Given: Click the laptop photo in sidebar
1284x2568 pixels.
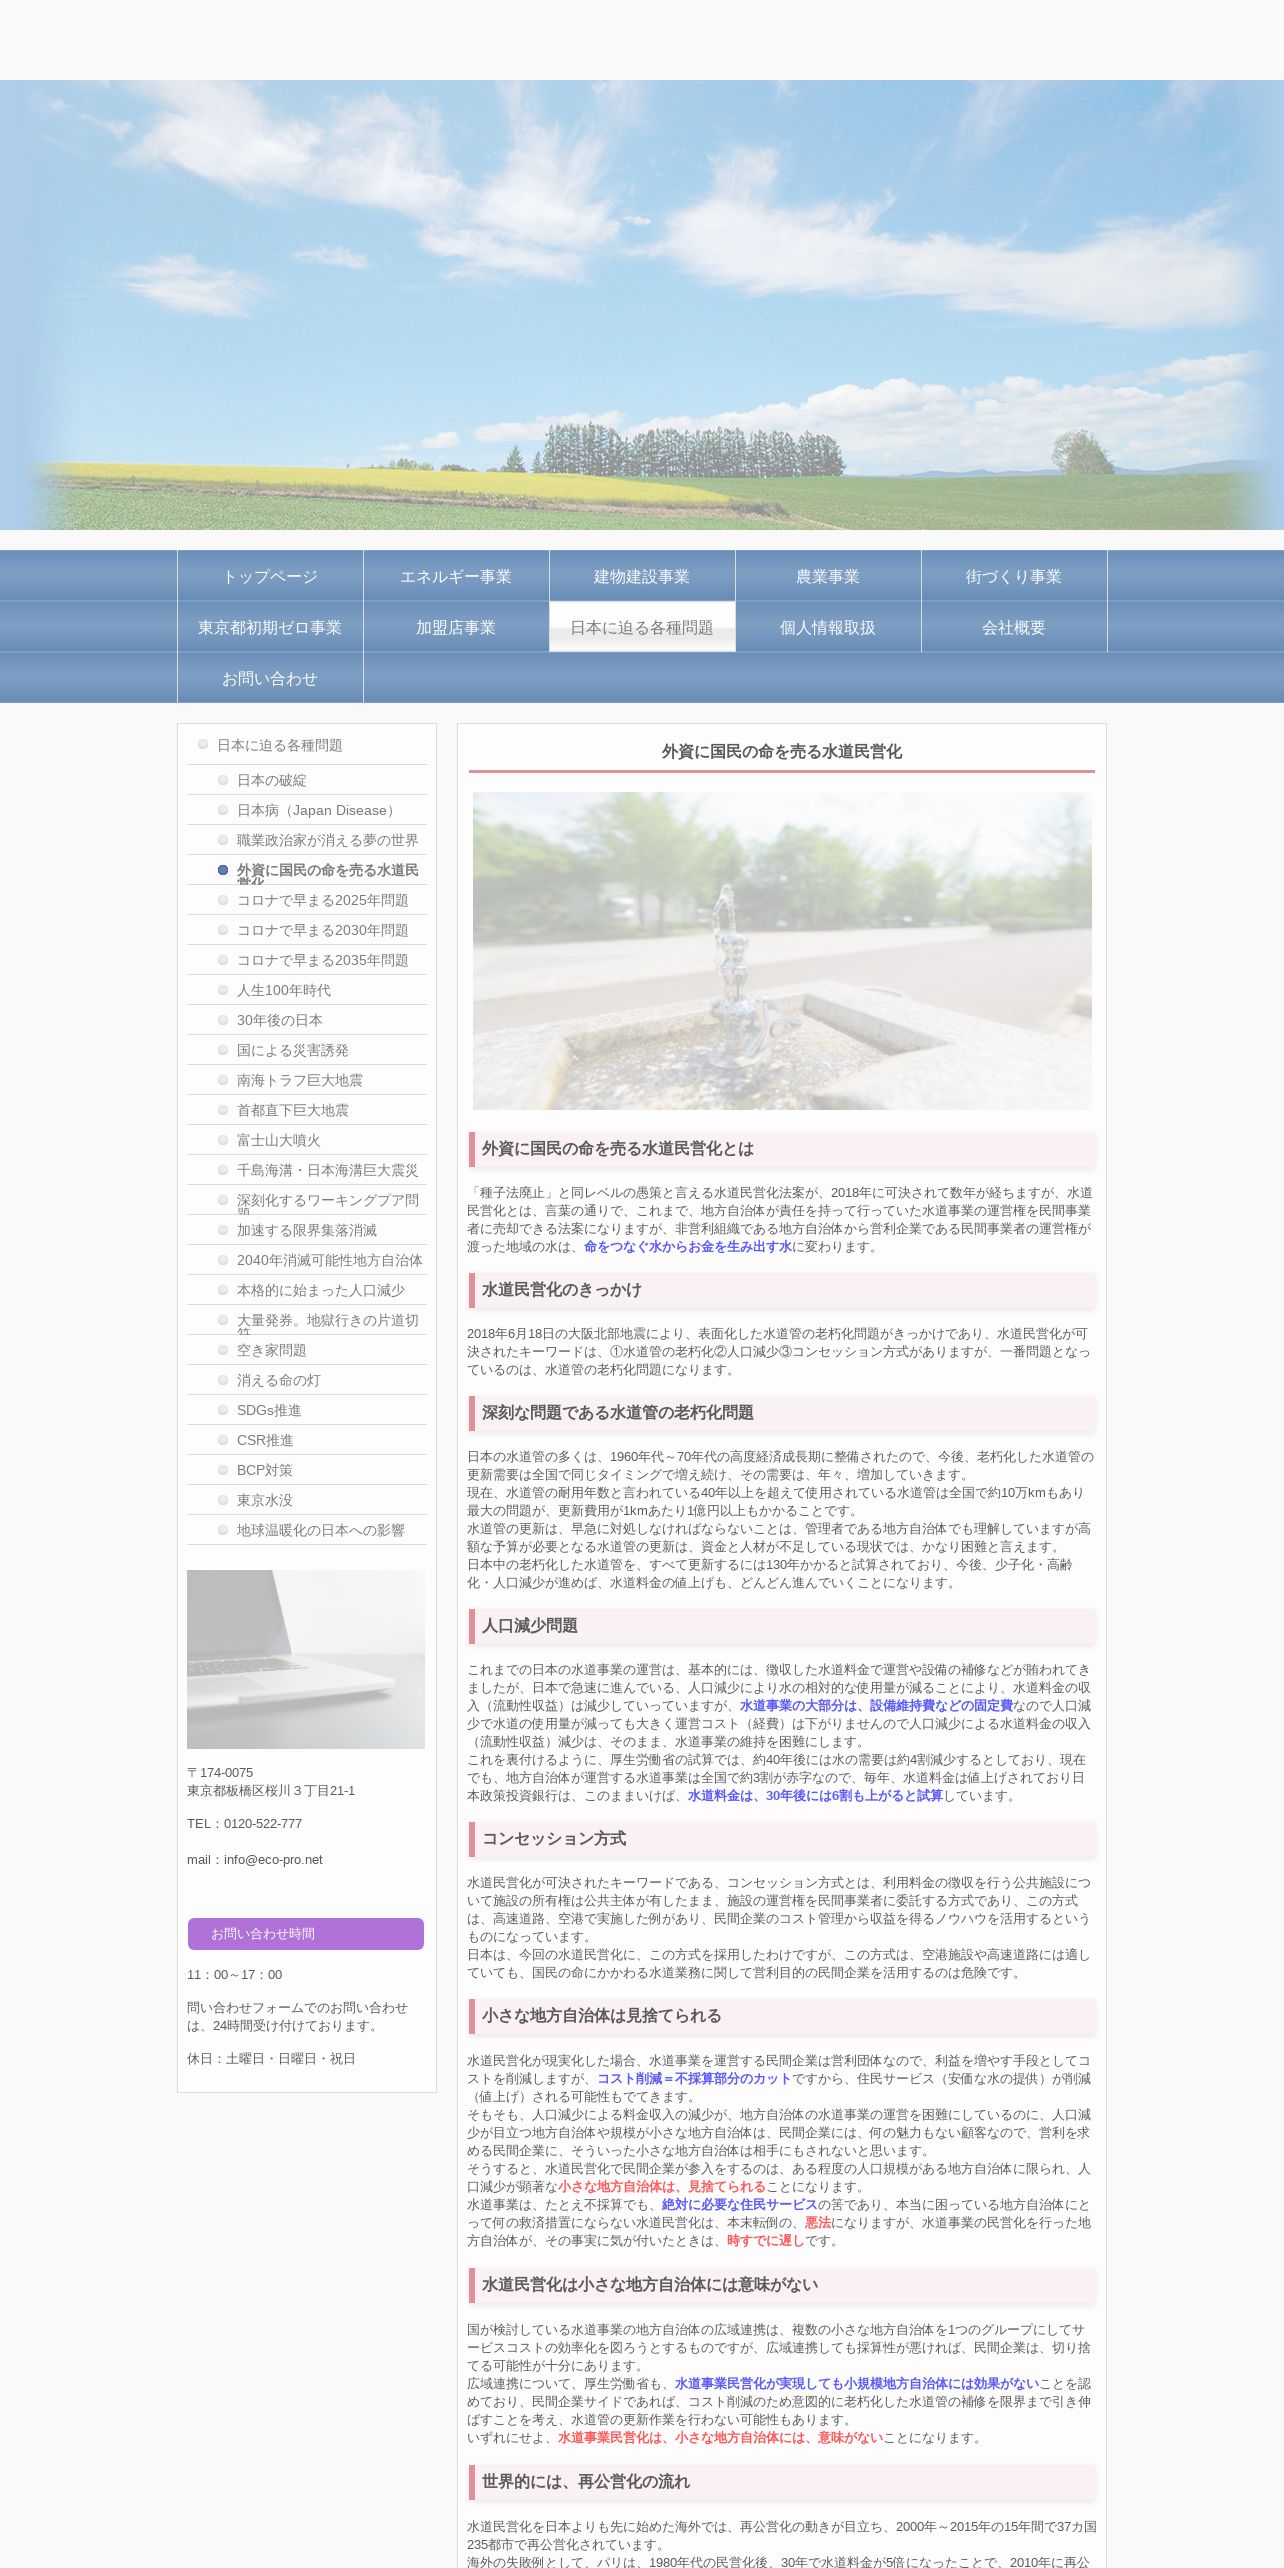Looking at the screenshot, I should pyautogui.click(x=306, y=1659).
